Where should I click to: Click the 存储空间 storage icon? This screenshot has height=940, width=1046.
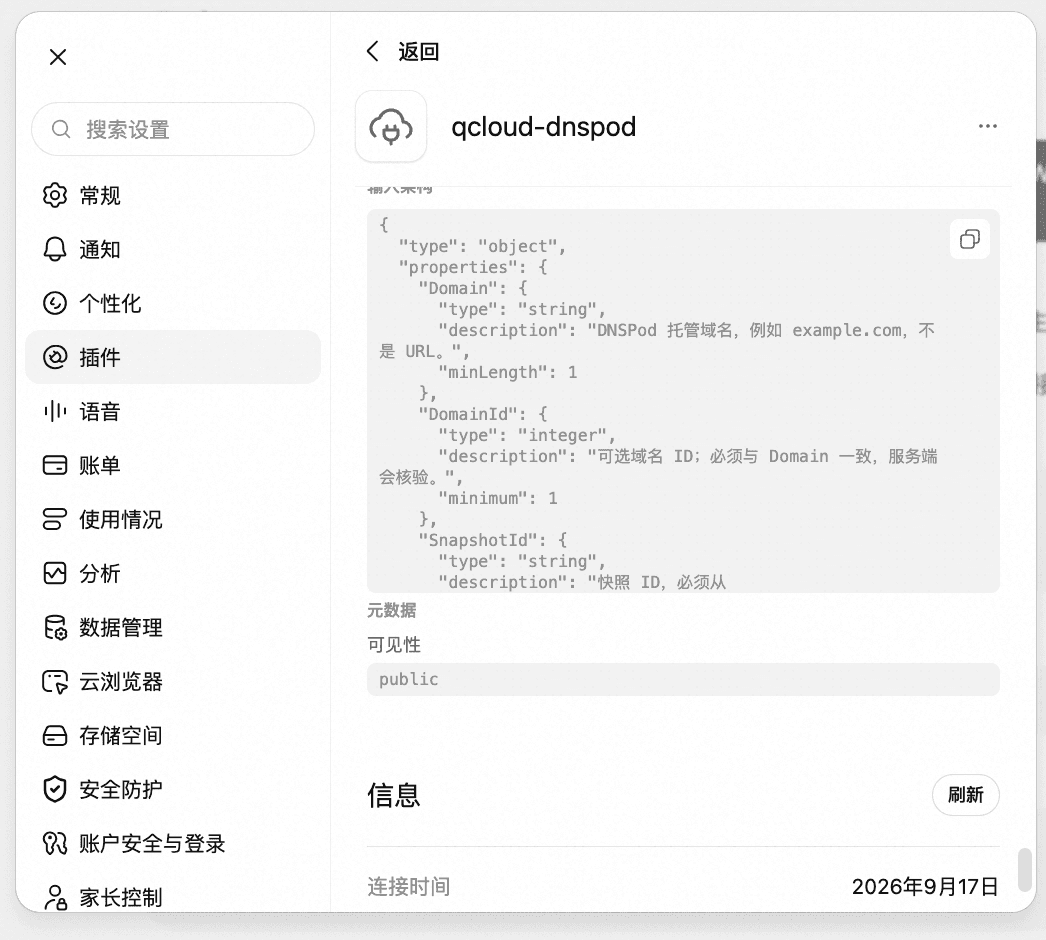click(x=55, y=735)
